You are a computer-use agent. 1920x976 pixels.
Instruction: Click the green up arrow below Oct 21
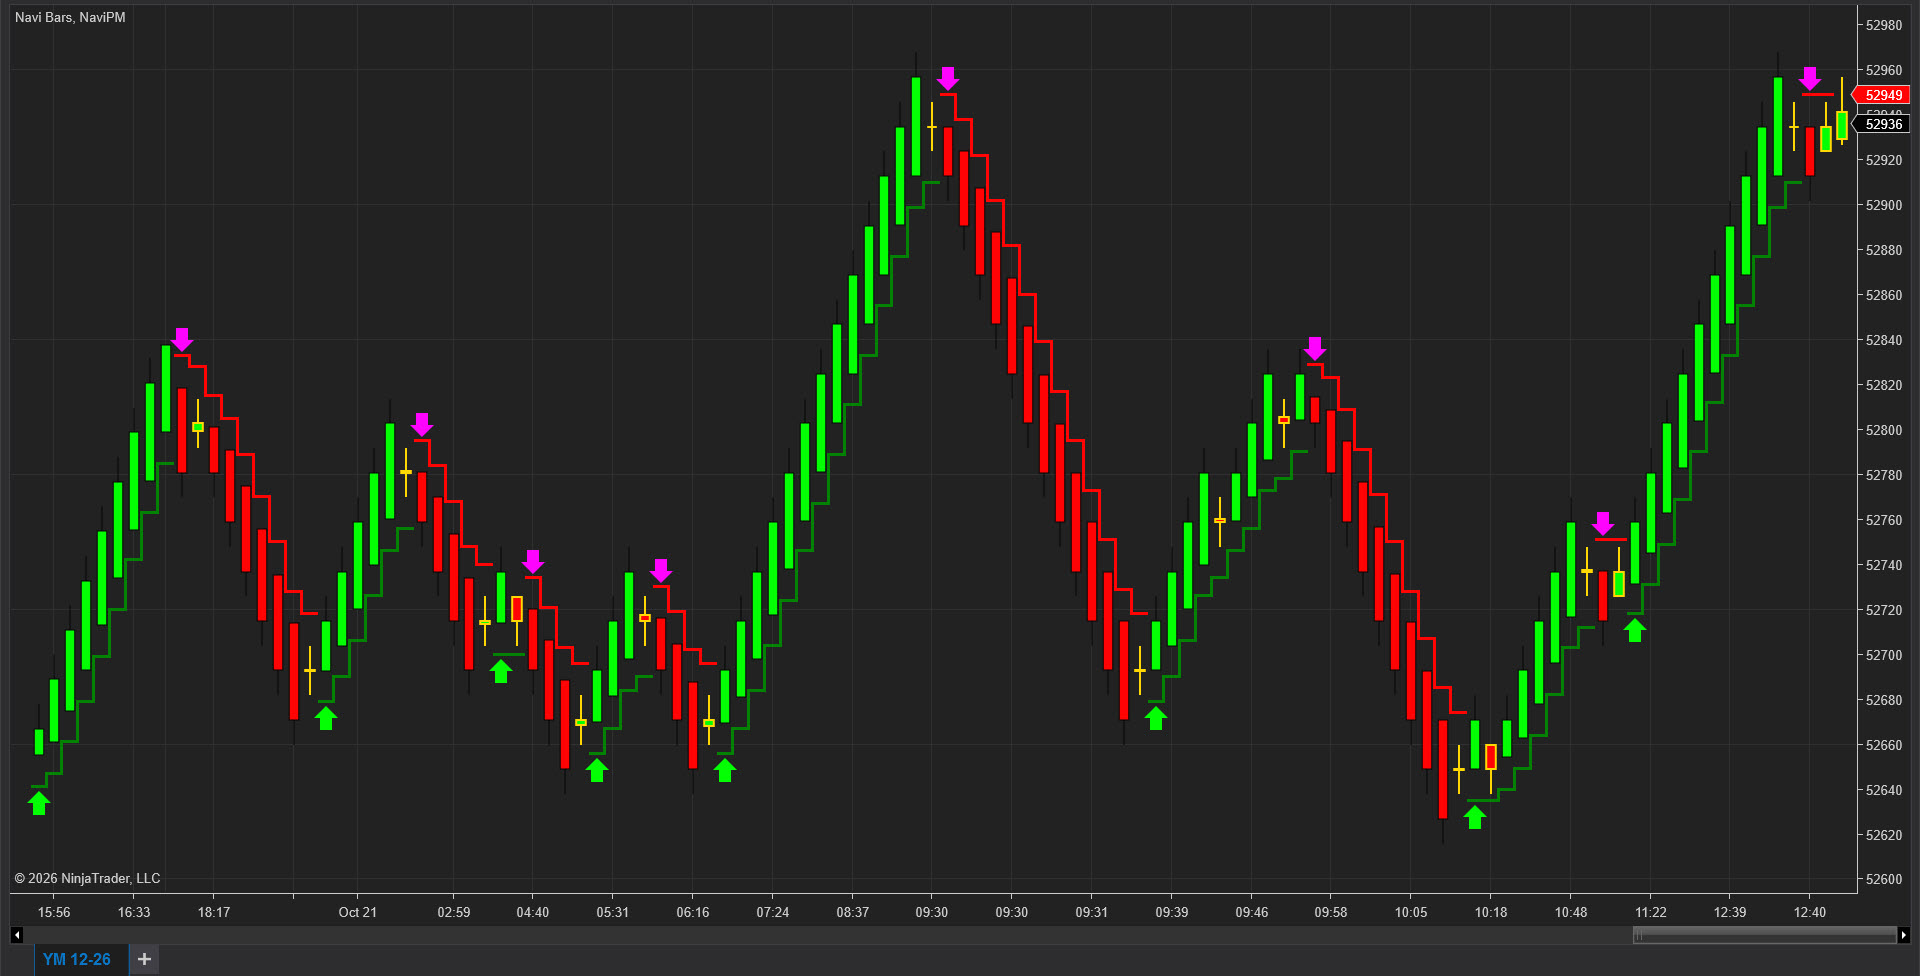pos(326,718)
